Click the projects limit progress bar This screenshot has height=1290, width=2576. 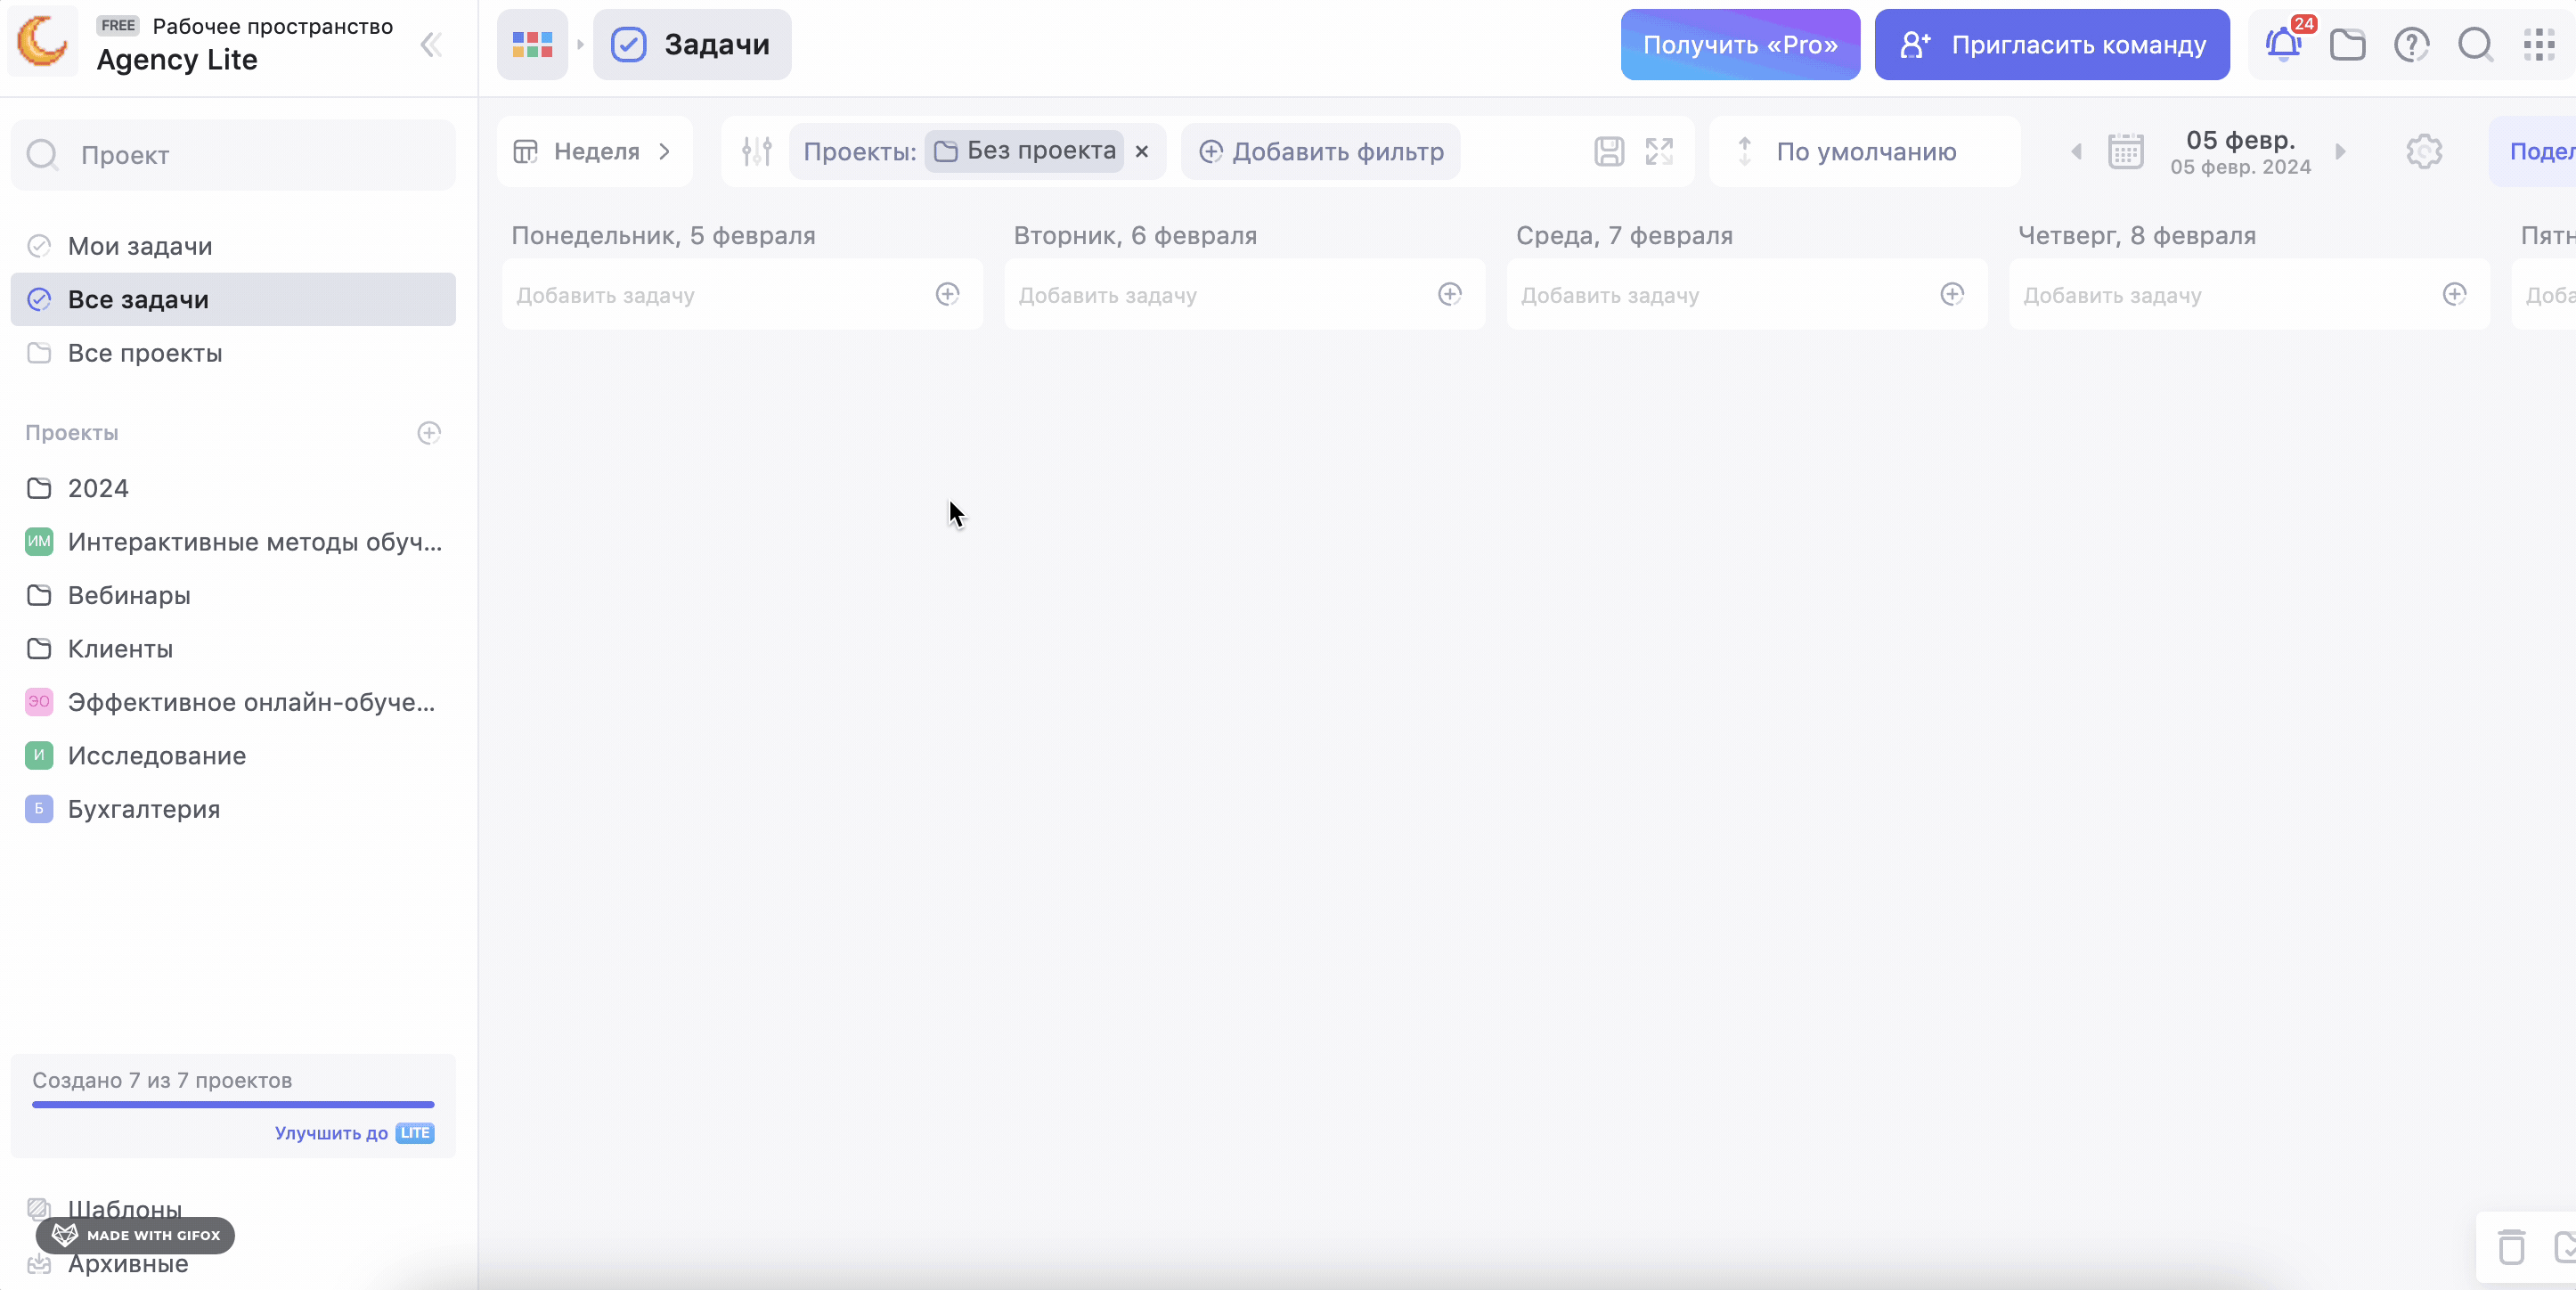(x=233, y=1104)
